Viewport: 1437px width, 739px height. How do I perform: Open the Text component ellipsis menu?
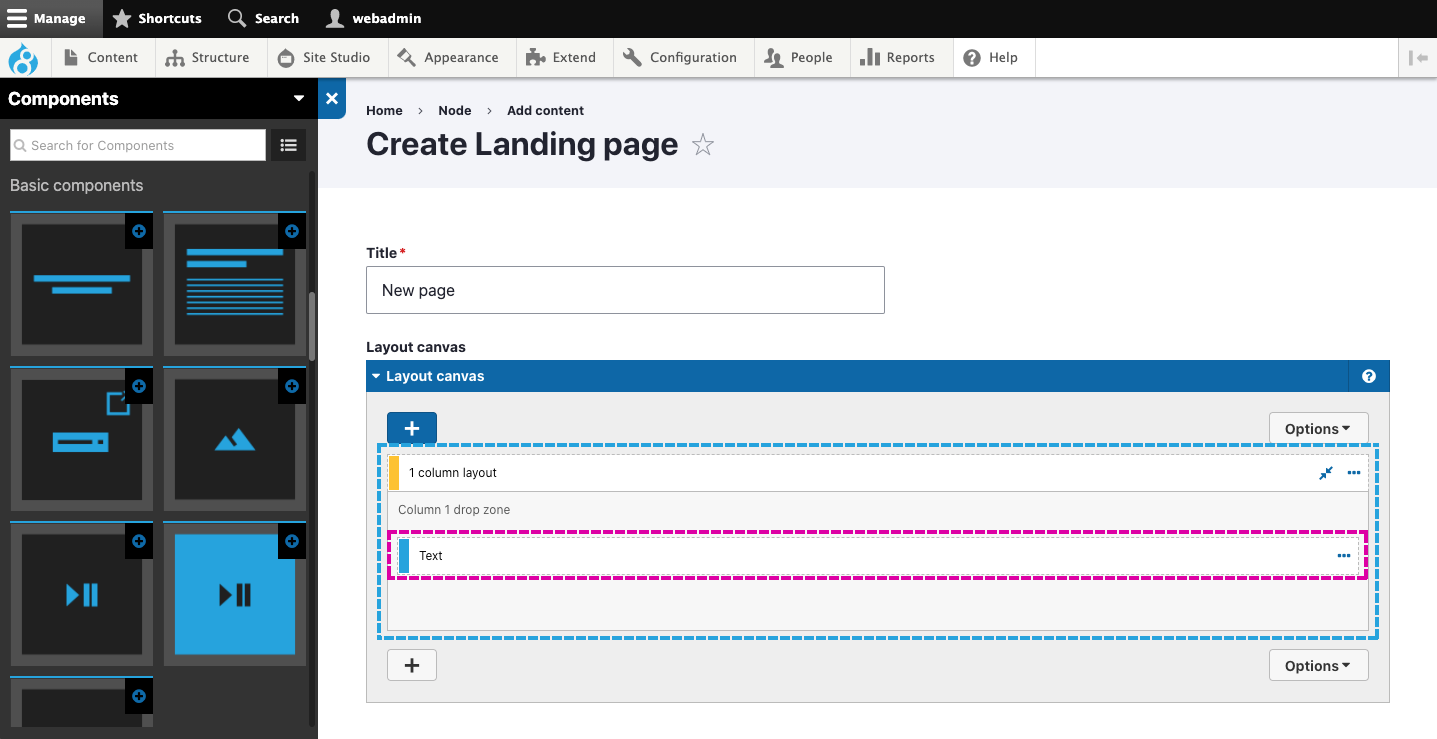tap(1344, 556)
